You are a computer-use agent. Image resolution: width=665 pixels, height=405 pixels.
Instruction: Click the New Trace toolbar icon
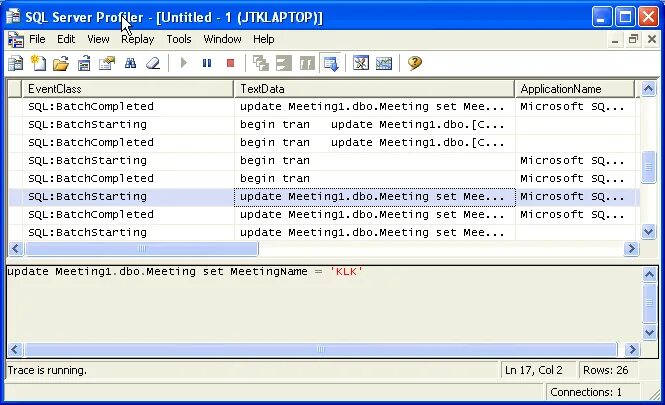point(16,64)
